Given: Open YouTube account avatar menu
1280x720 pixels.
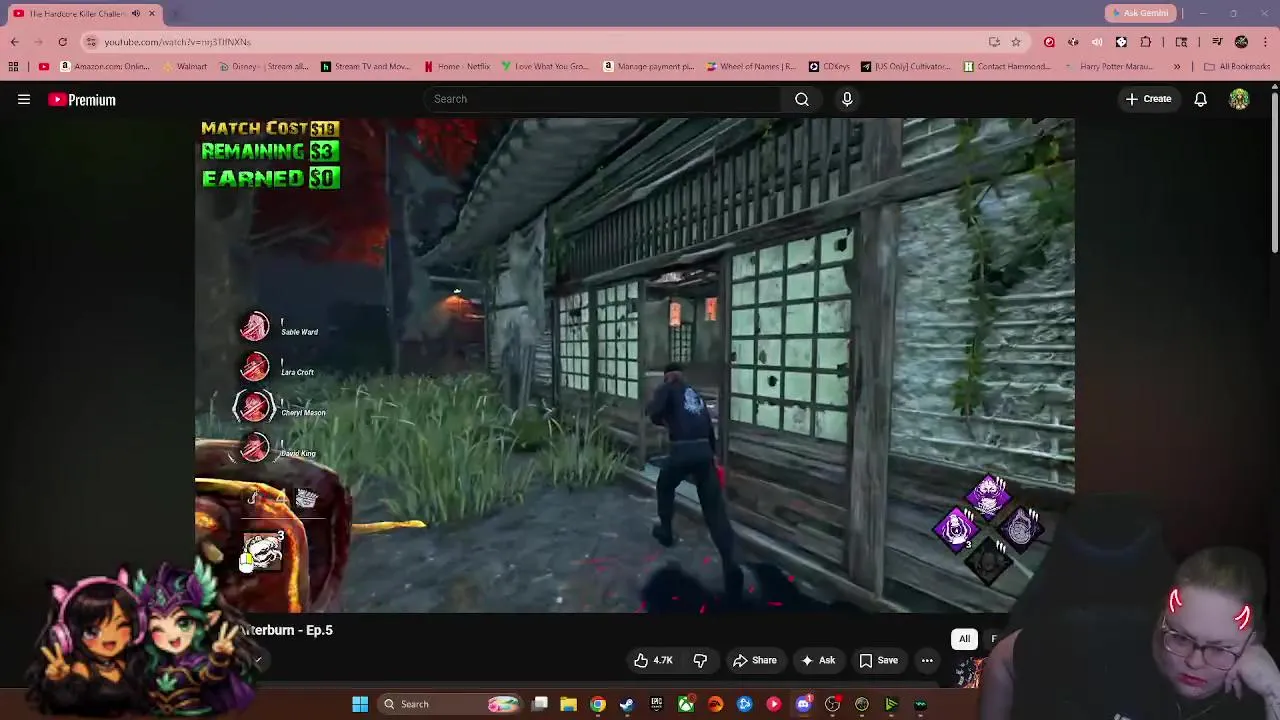Looking at the screenshot, I should pos(1239,99).
